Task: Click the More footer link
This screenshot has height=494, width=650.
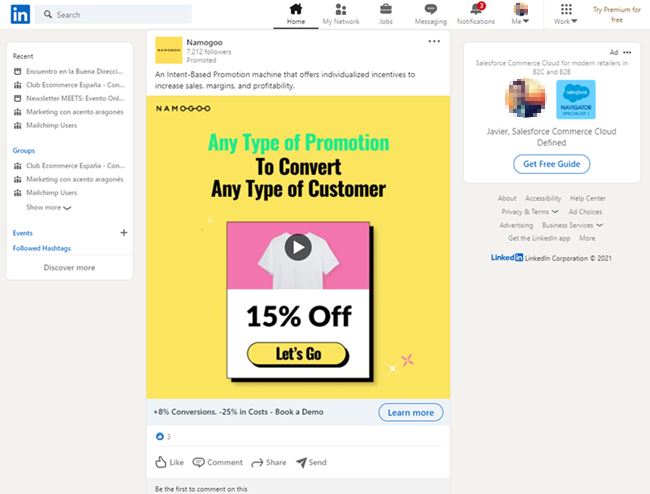Action: tap(587, 238)
